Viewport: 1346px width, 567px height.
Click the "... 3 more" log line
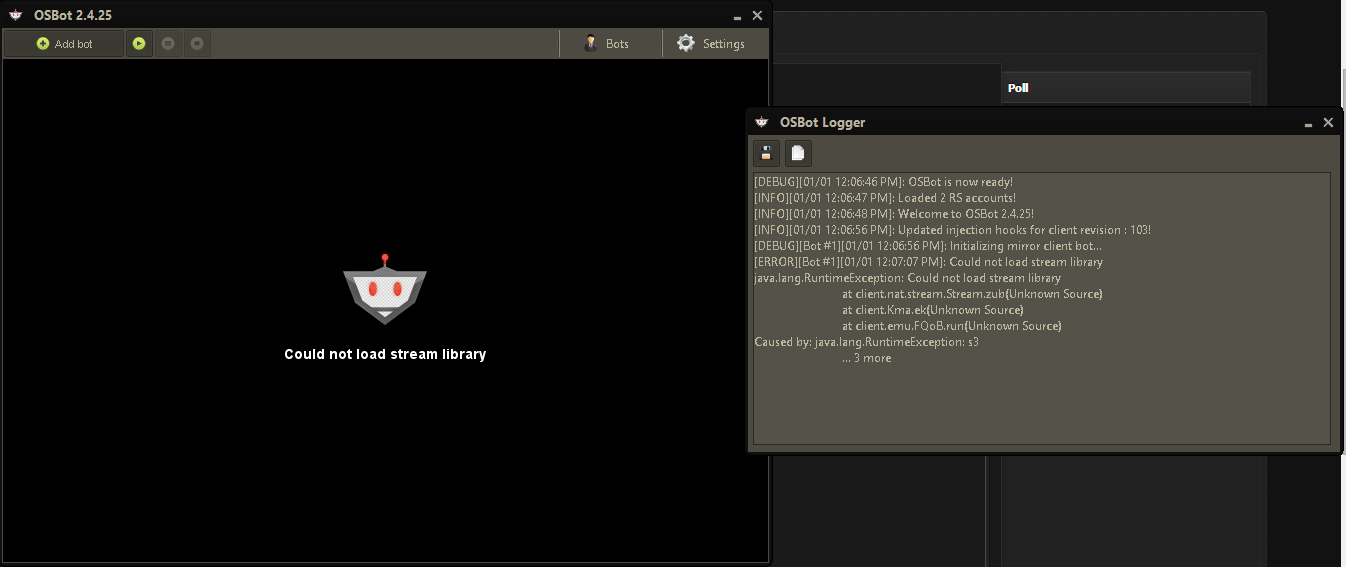point(866,358)
